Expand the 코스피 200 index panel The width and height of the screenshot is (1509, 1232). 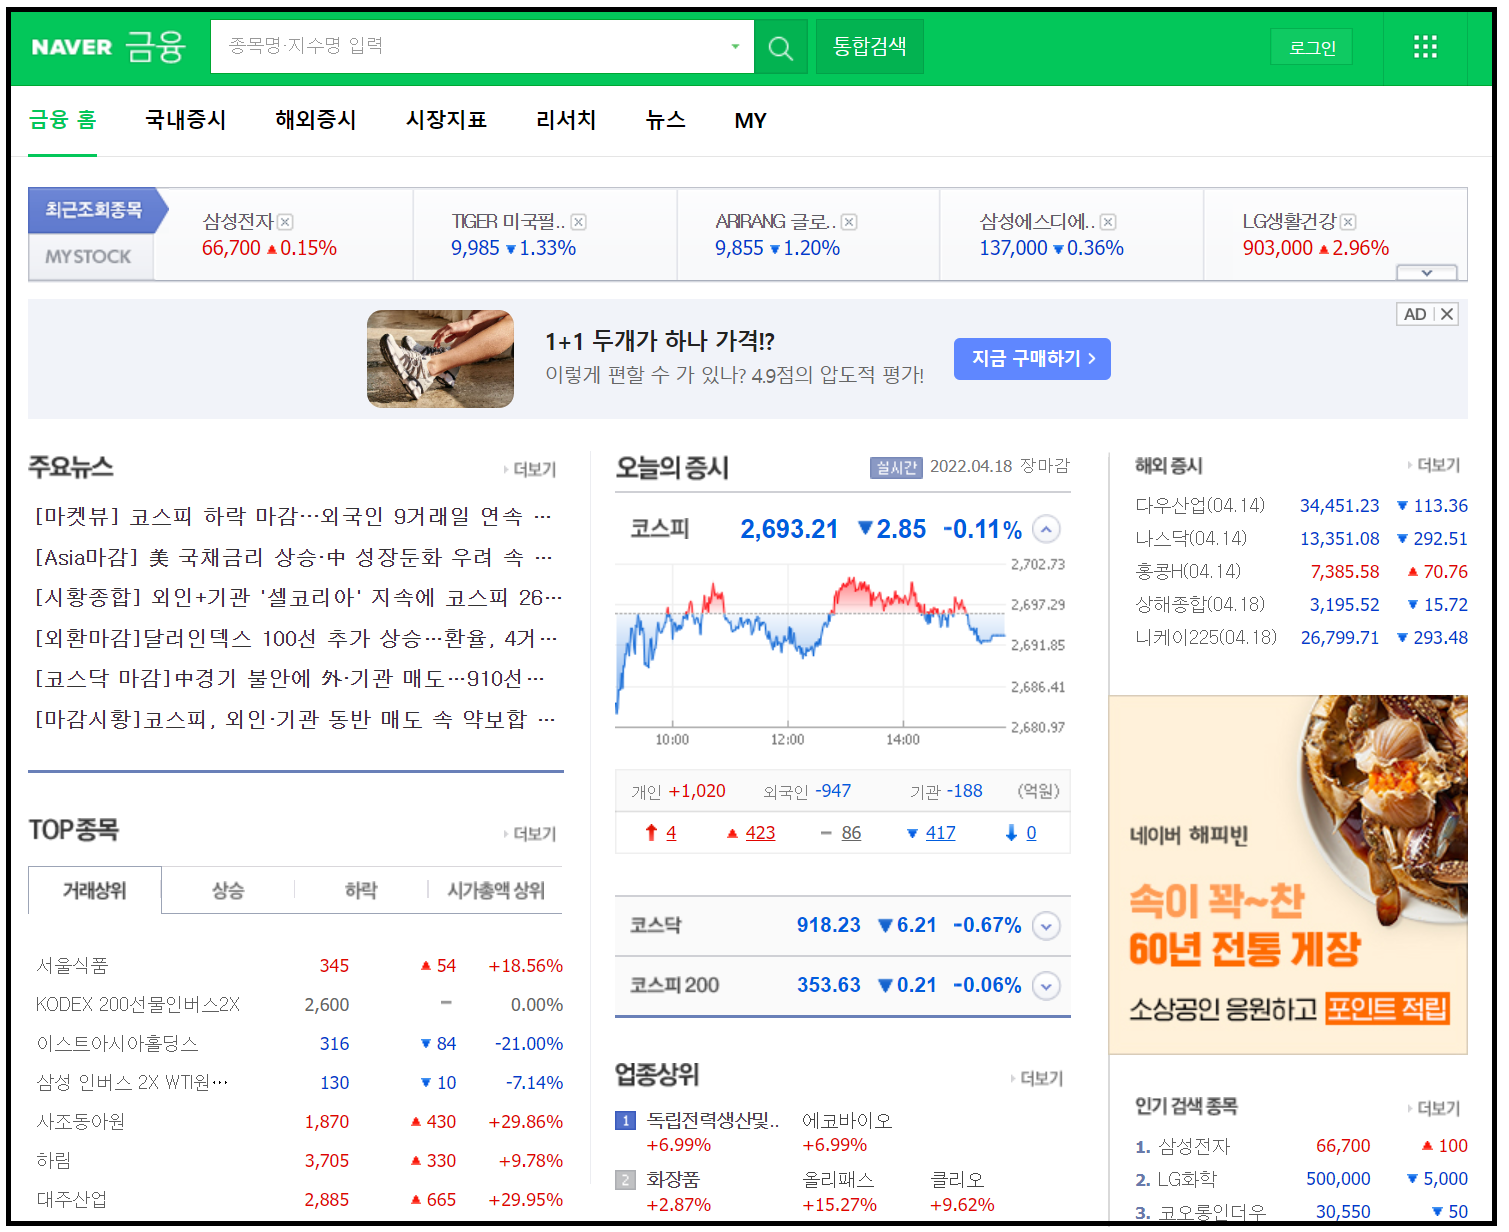(1046, 986)
